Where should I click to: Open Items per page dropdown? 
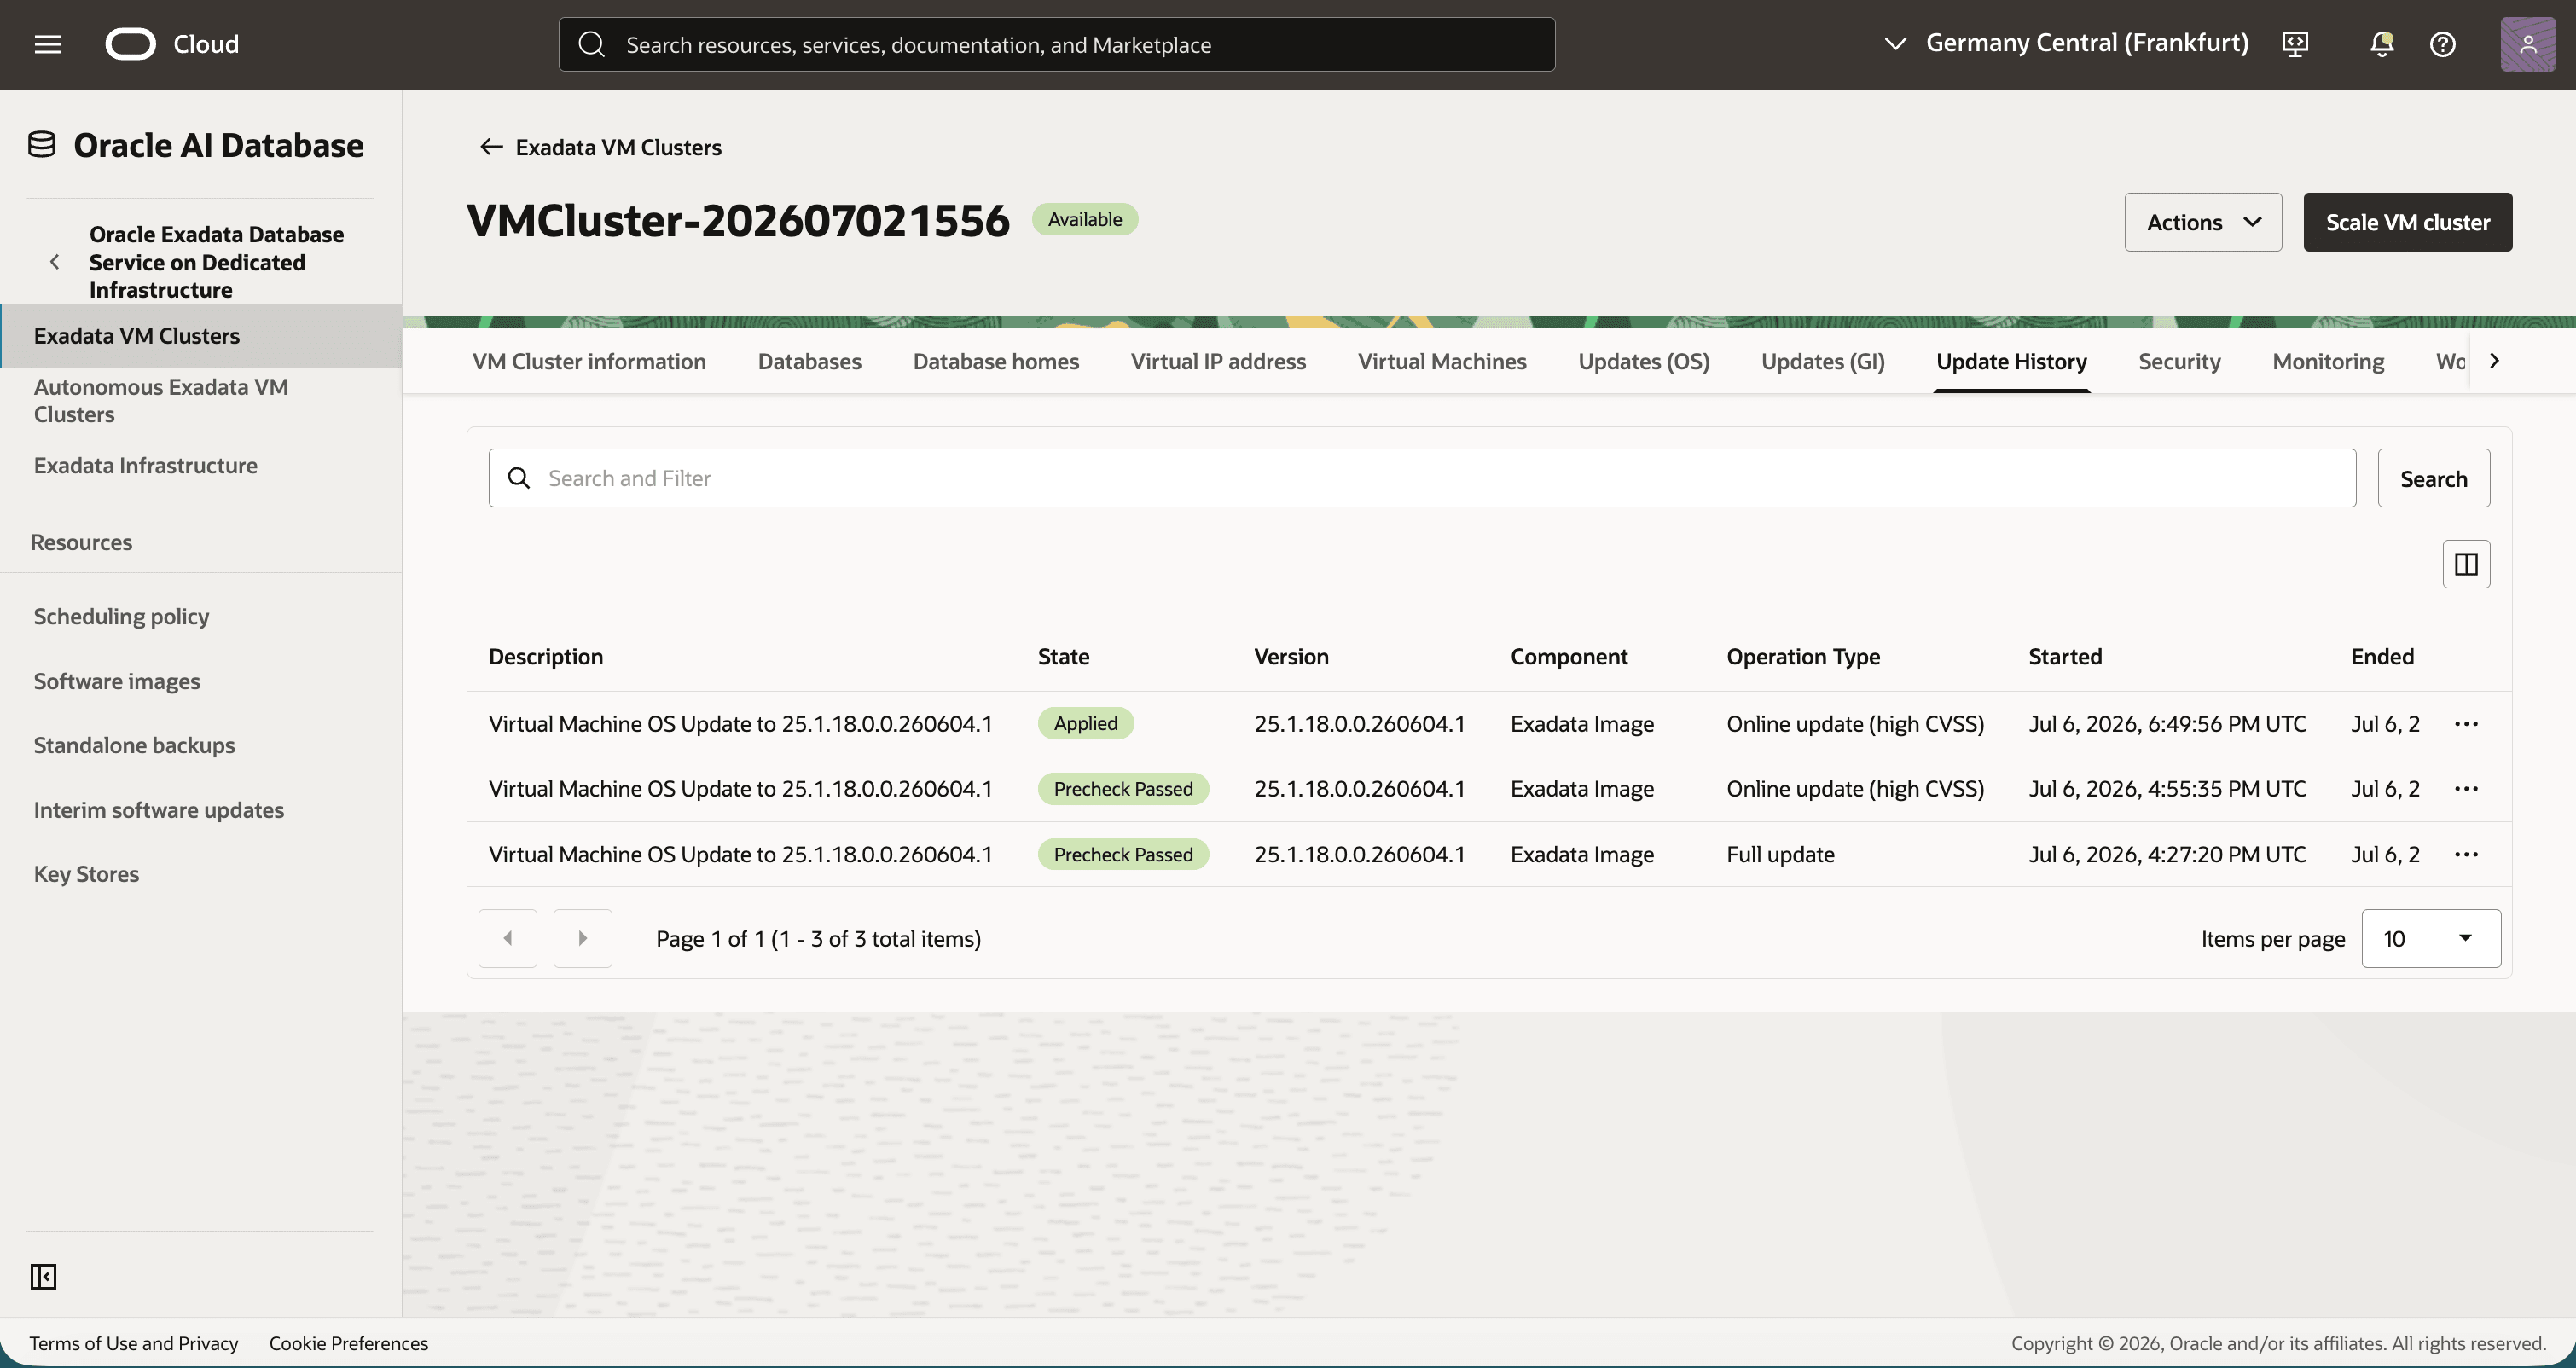pos(2431,938)
